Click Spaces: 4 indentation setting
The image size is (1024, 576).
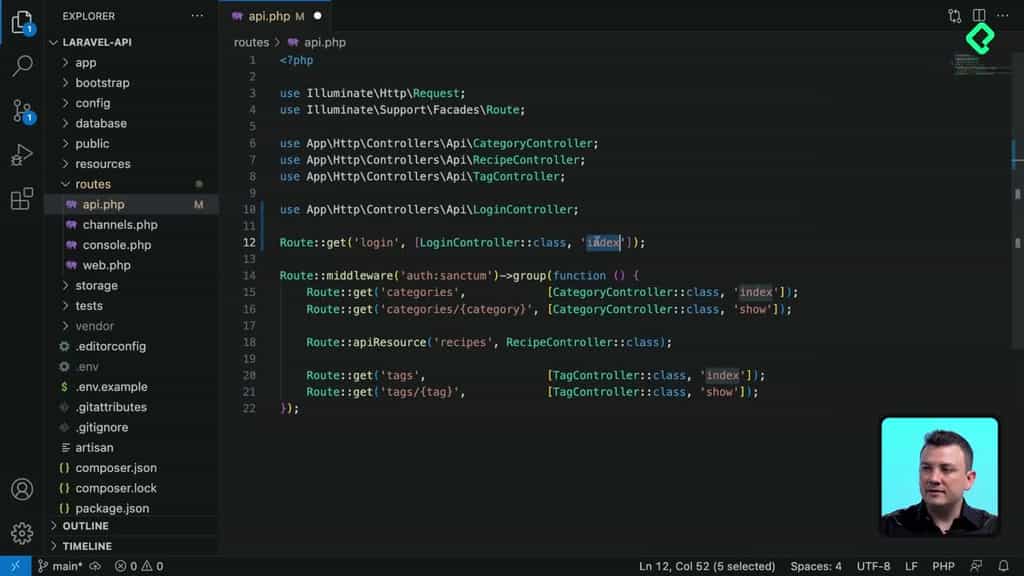[815, 565]
